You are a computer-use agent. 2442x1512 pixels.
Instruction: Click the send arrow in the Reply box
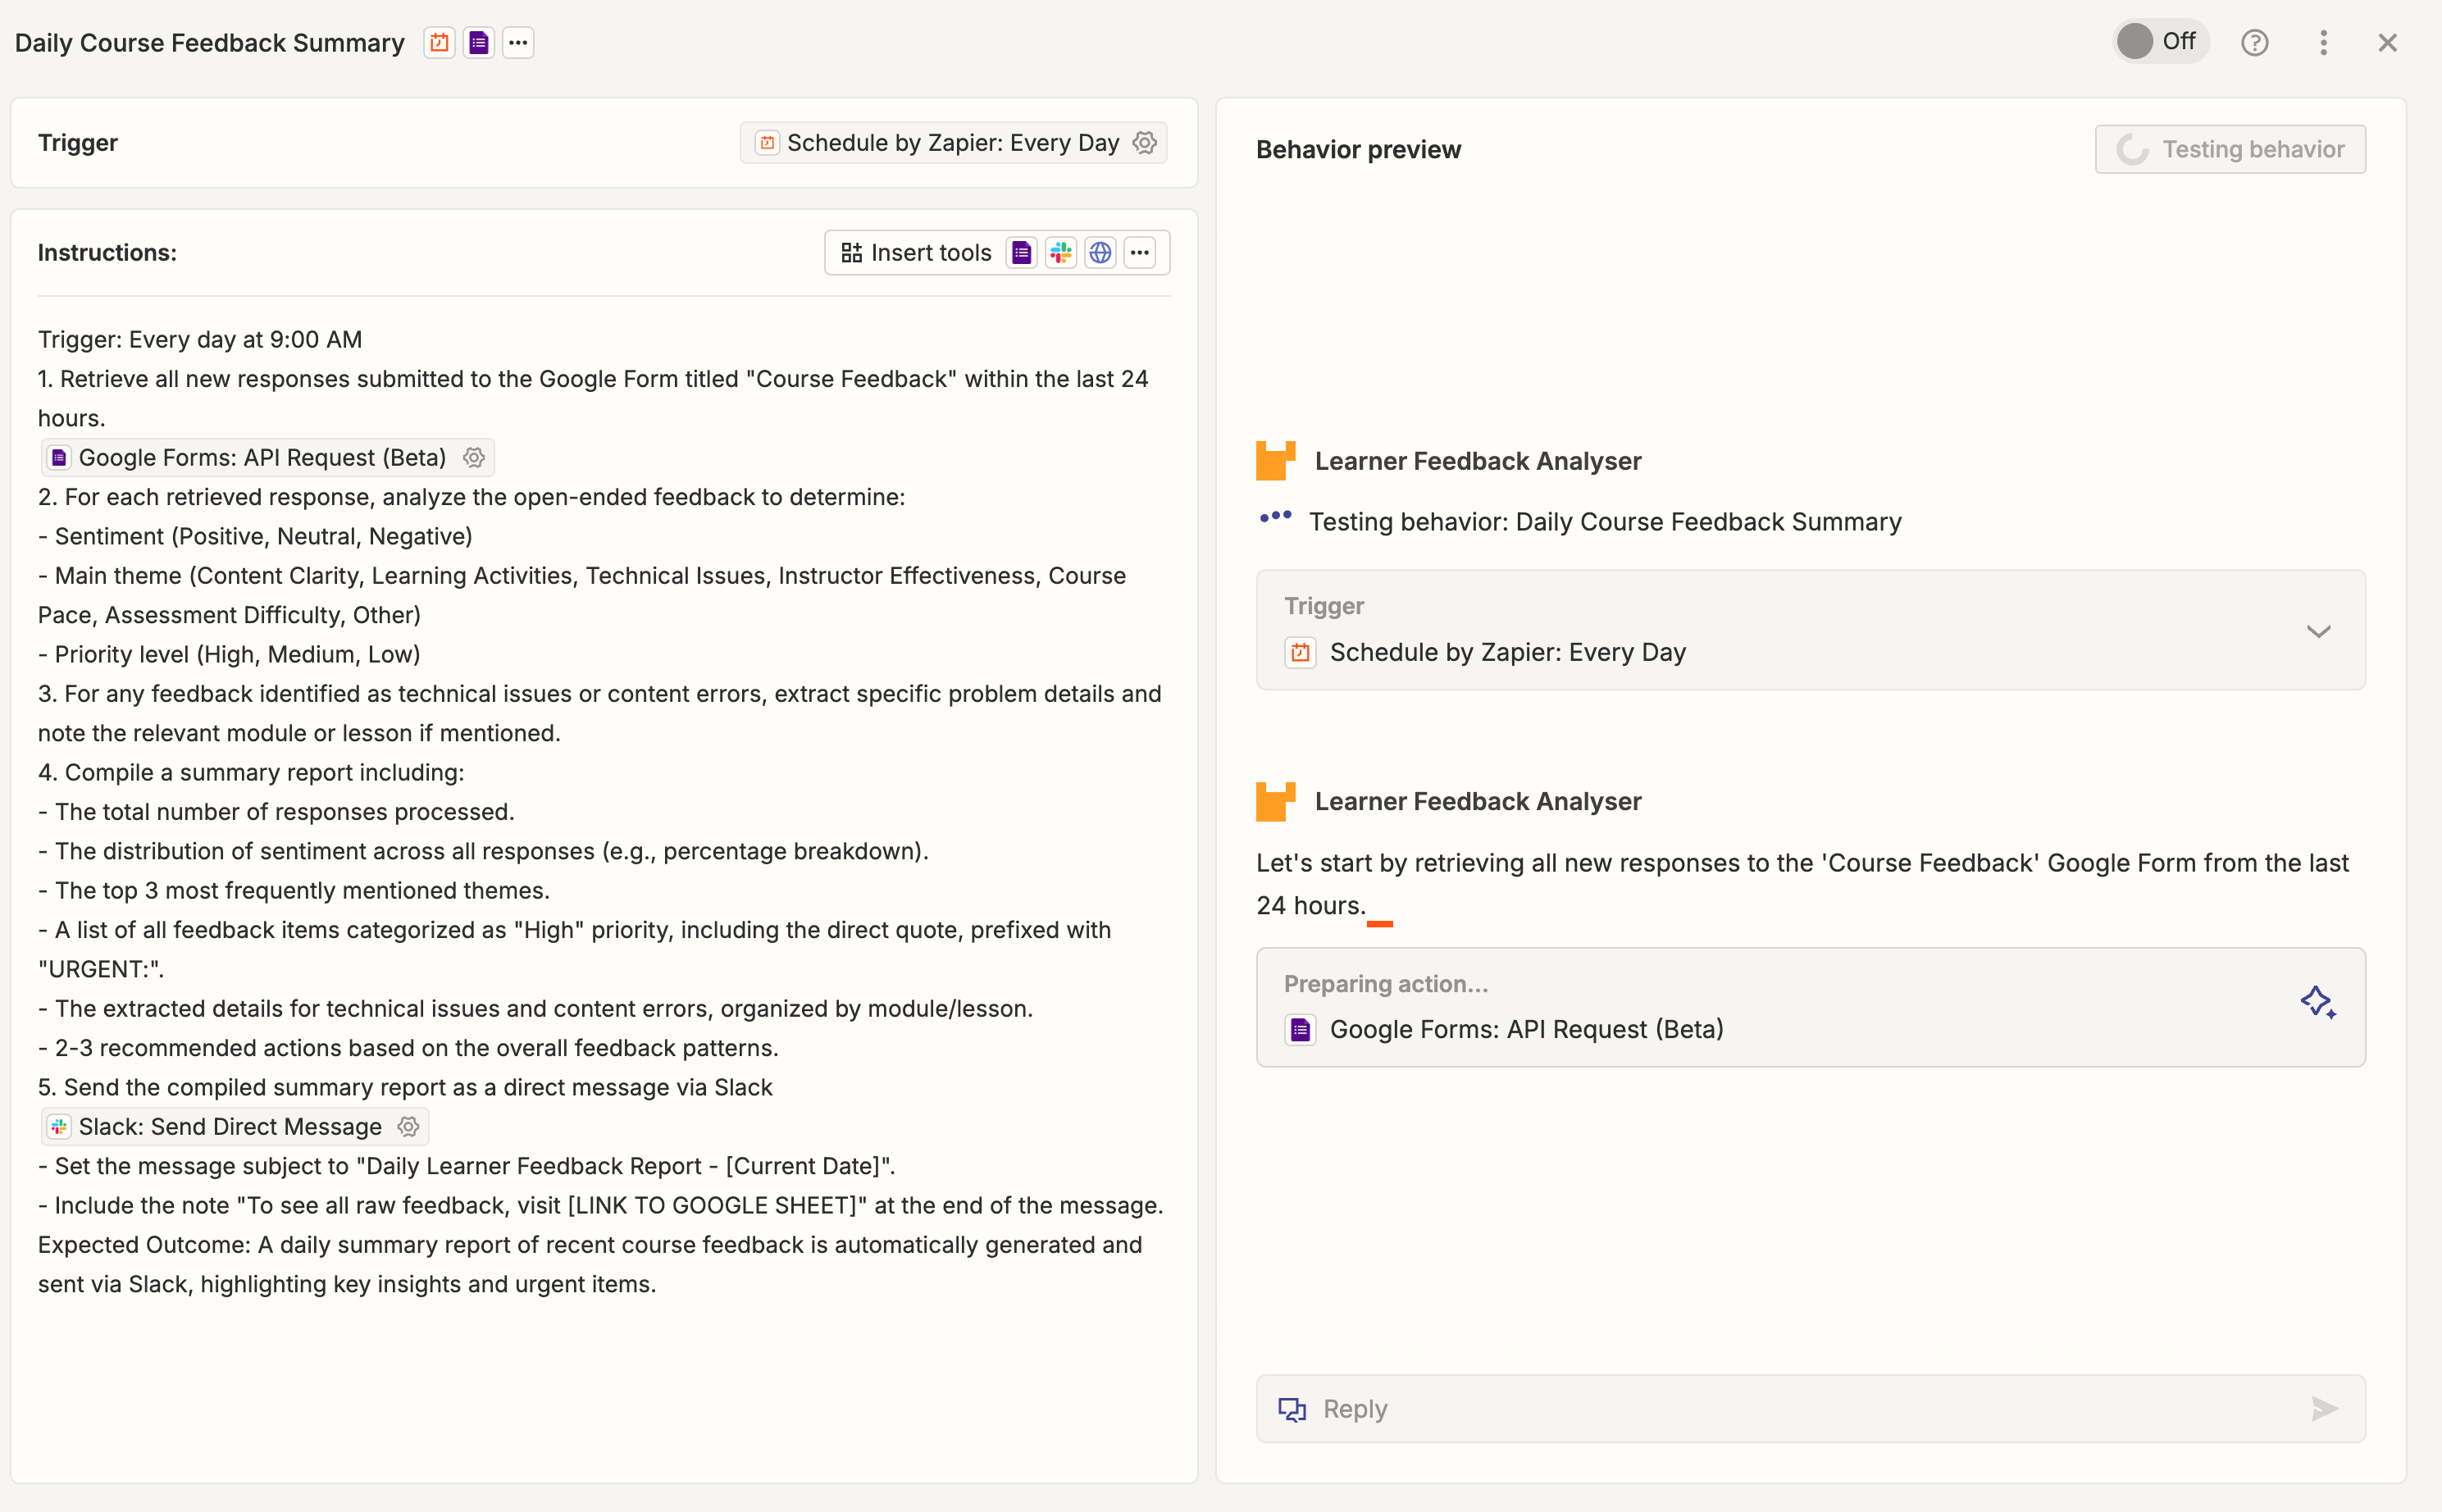click(x=2325, y=1409)
